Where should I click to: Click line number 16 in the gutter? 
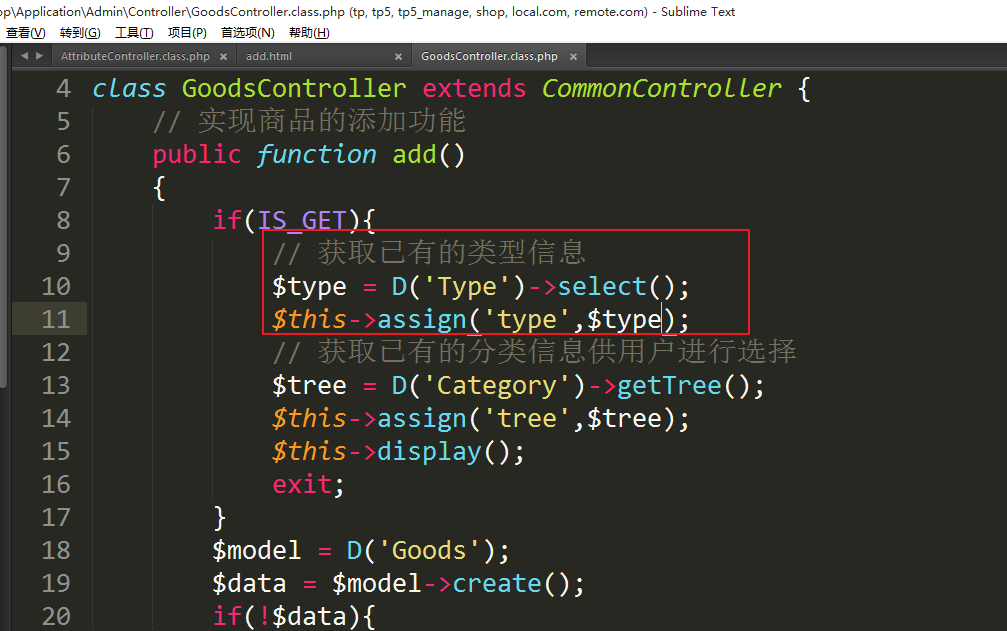tap(56, 485)
